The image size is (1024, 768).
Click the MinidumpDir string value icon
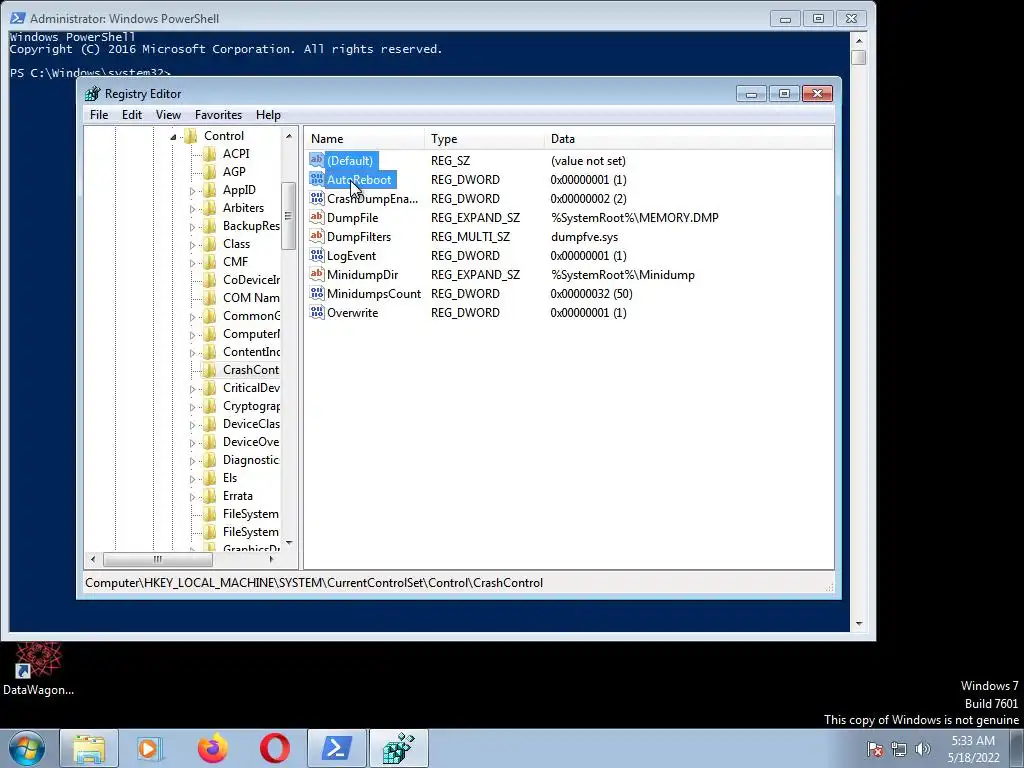click(317, 274)
